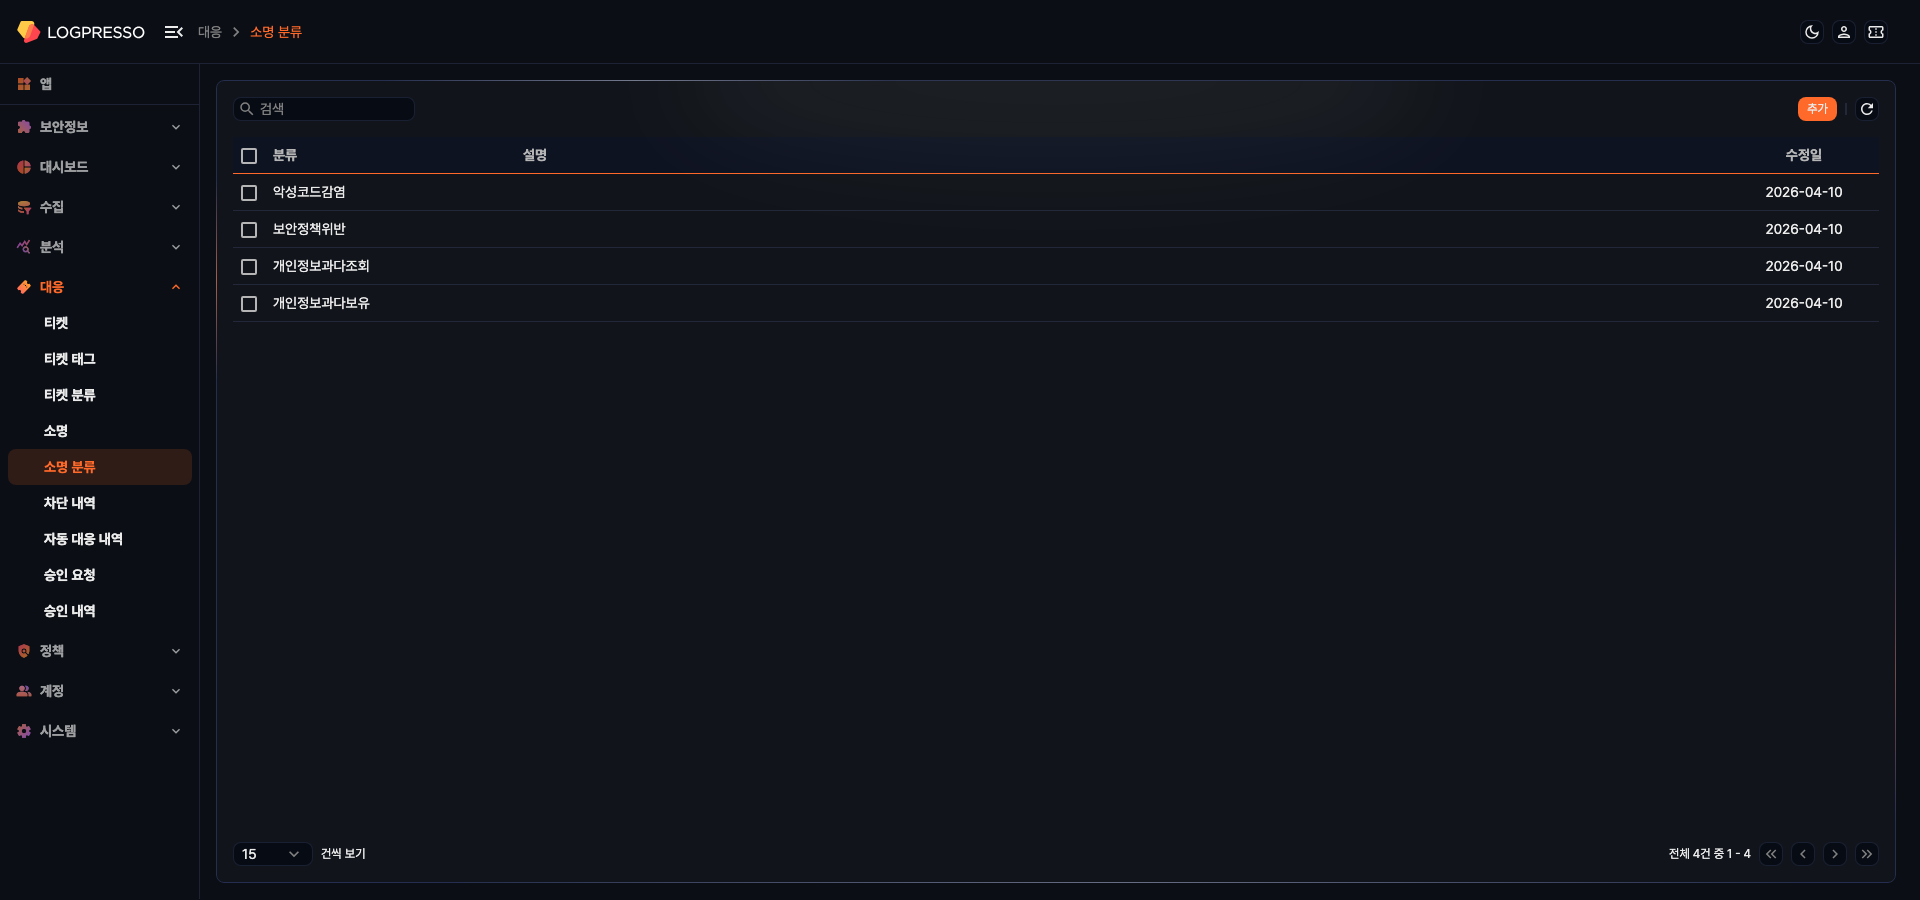Go to next page arrow
1920x900 pixels.
pyautogui.click(x=1835, y=854)
